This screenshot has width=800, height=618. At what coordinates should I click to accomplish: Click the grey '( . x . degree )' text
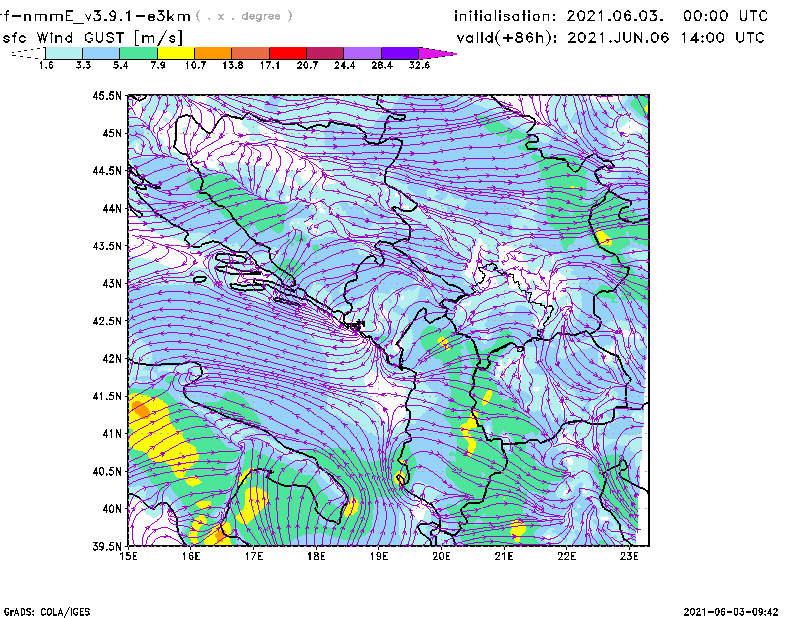(244, 16)
